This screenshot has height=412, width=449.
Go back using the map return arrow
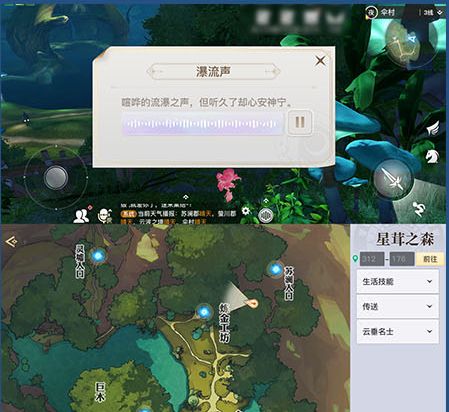(11, 241)
